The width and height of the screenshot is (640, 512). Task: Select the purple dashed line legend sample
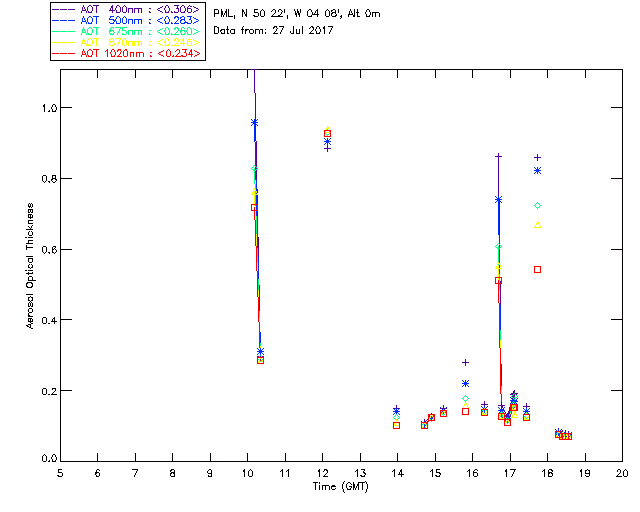pyautogui.click(x=64, y=9)
